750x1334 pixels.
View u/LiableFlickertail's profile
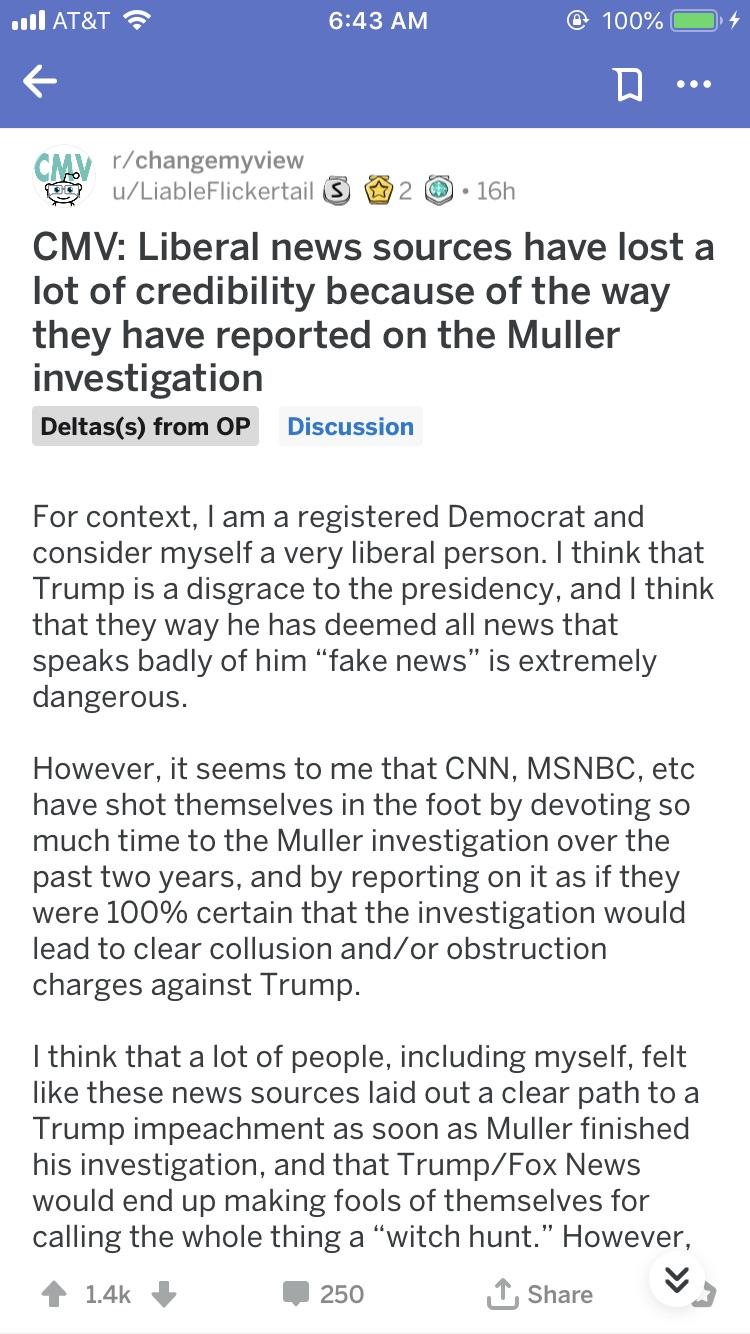click(213, 190)
